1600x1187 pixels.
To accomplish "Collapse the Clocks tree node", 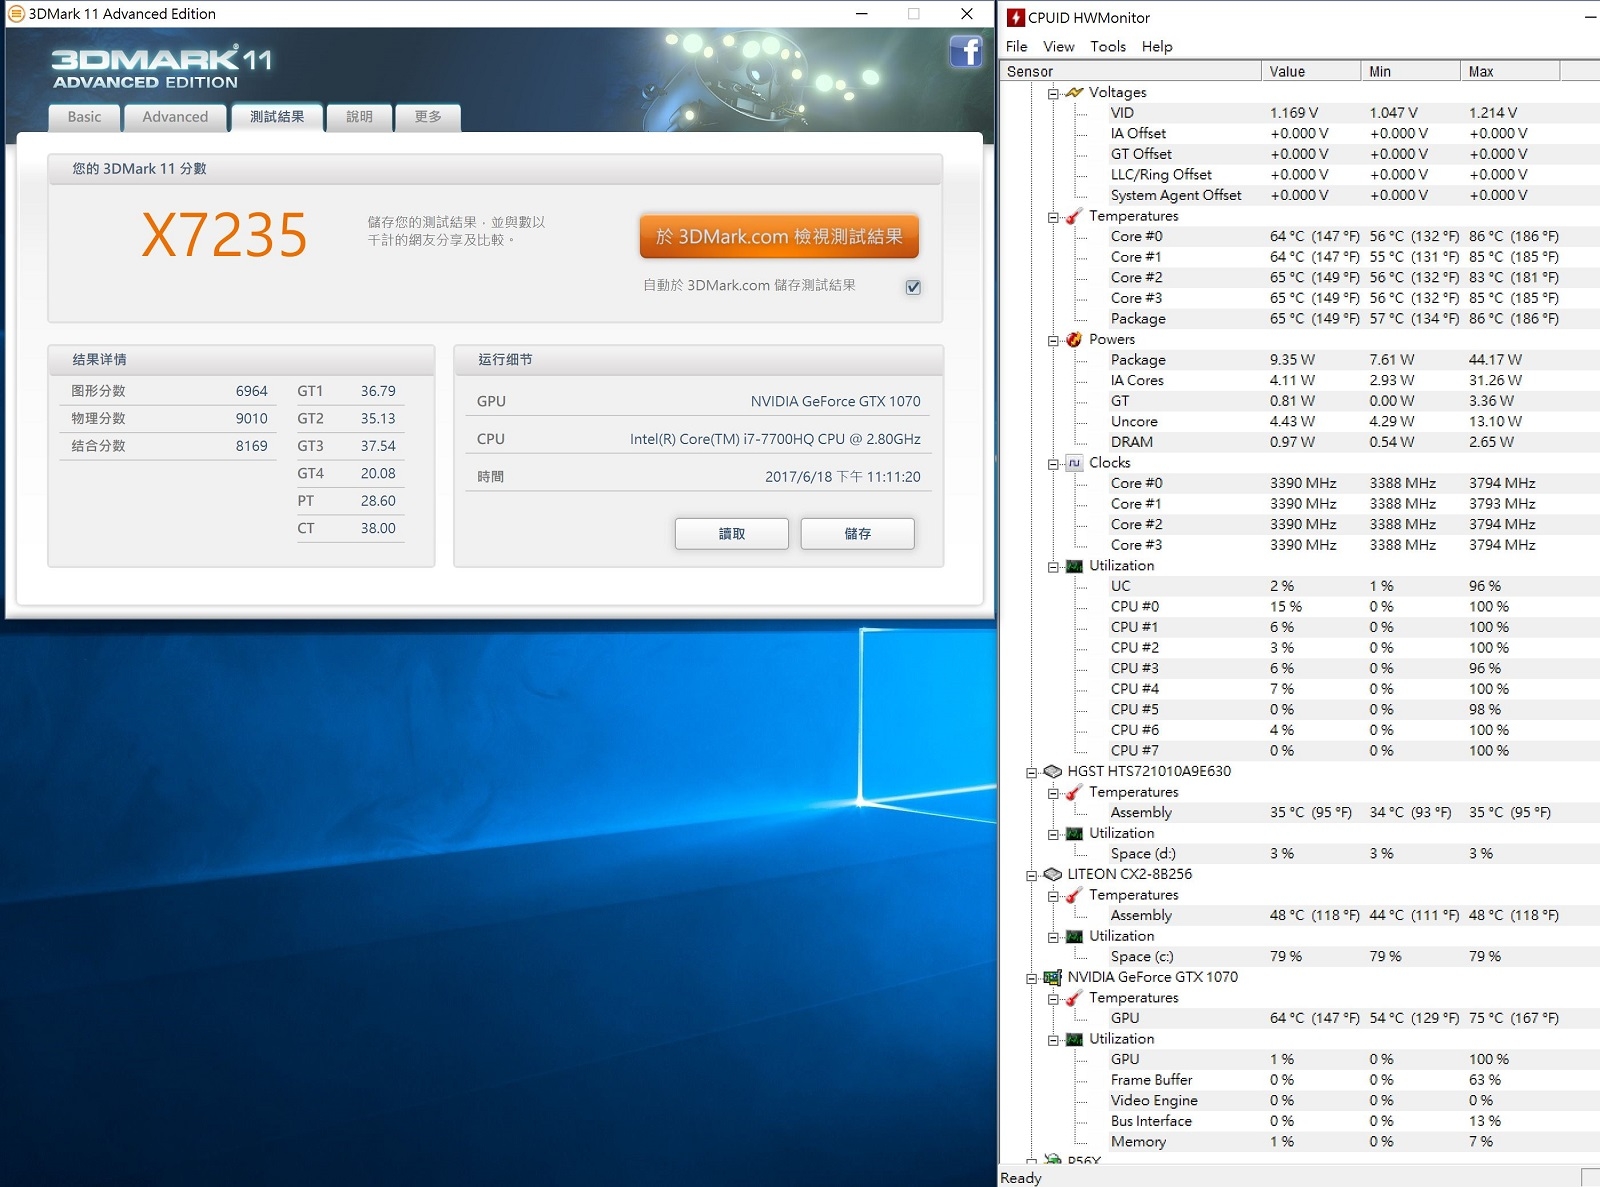I will click(1053, 463).
